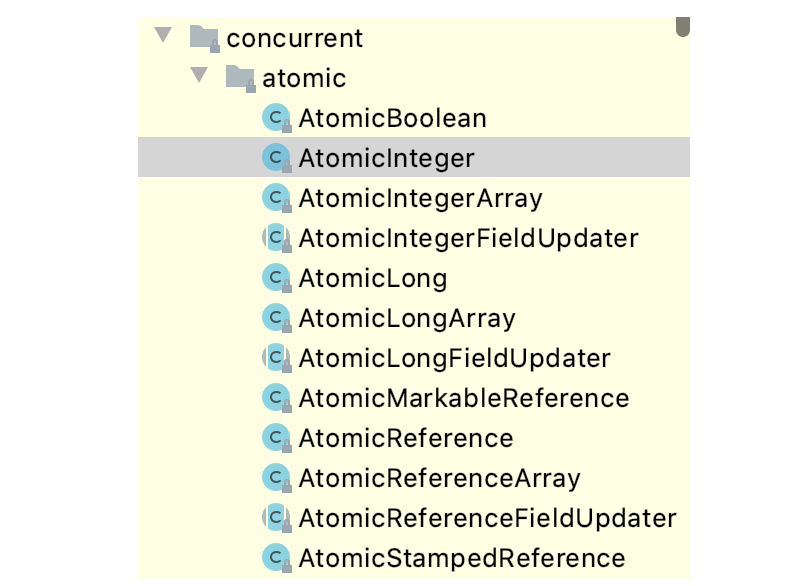The image size is (798, 586).
Task: Click the AtomicIntegerFieldUpdater abstract class icon
Action: 275,238
